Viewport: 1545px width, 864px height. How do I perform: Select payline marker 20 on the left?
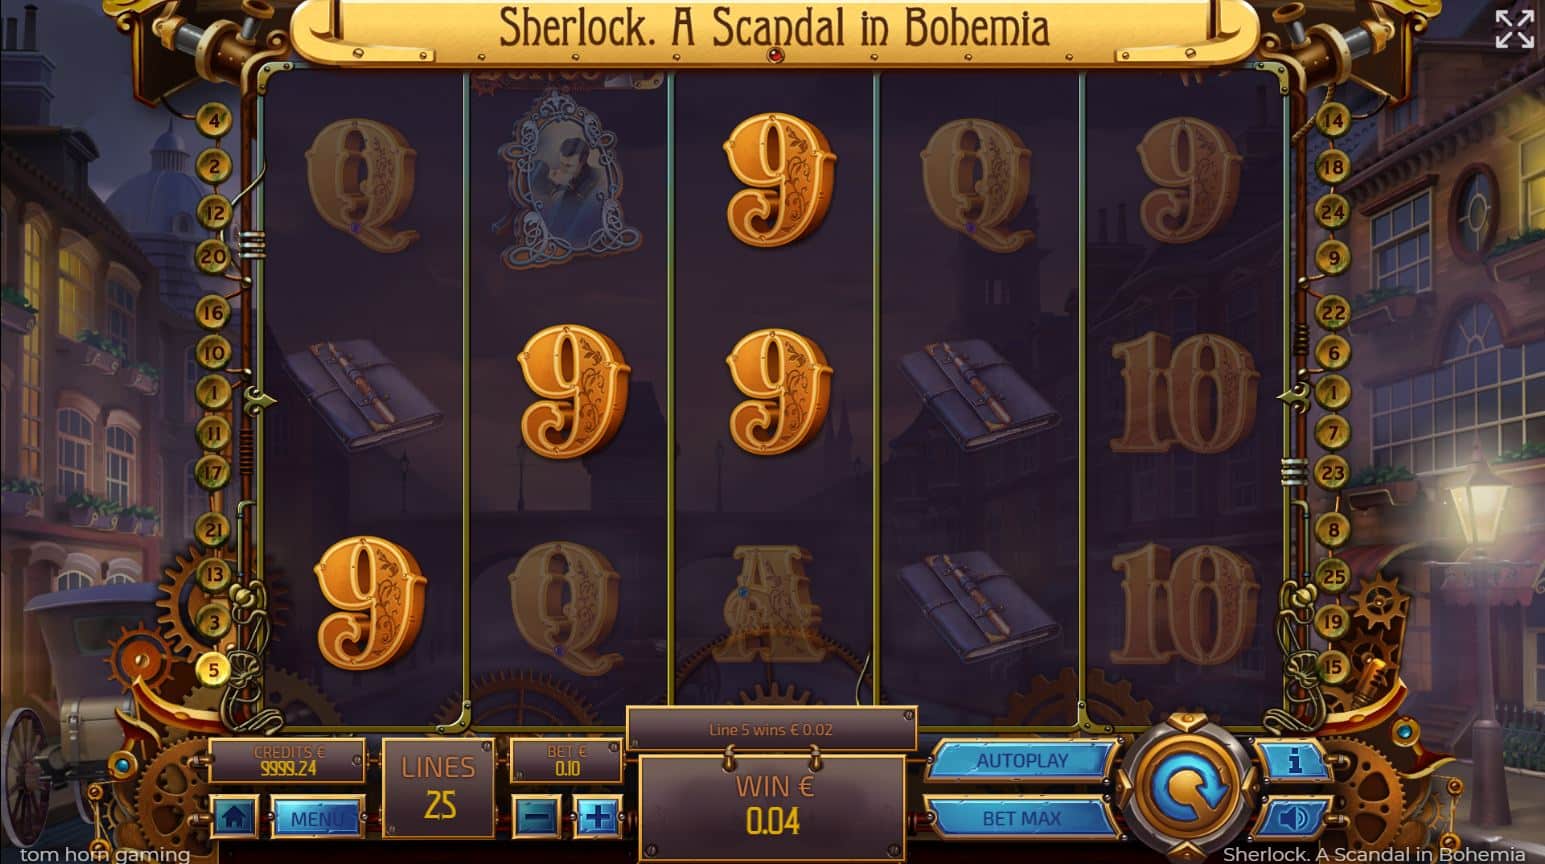(213, 256)
